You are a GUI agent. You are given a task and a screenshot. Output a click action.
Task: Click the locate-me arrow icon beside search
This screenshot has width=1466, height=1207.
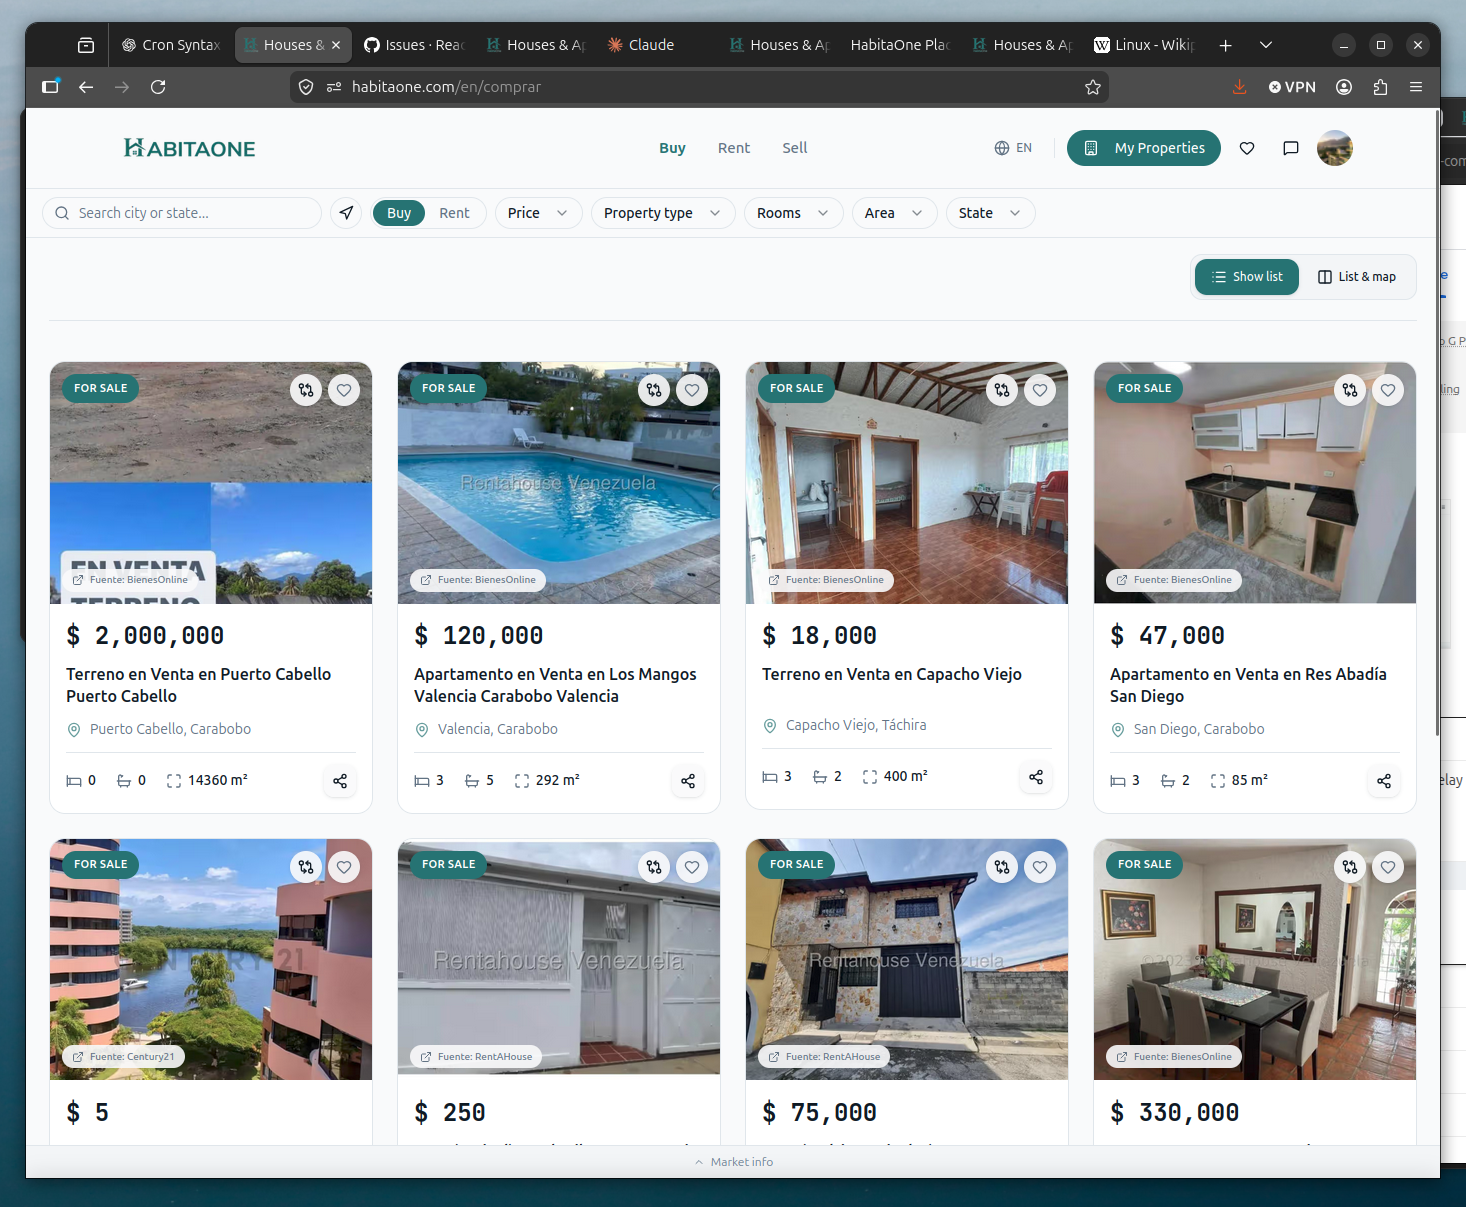346,213
